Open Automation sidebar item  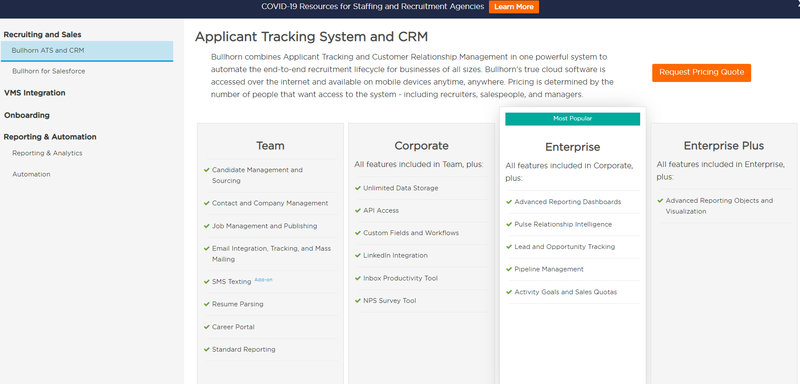coord(31,174)
